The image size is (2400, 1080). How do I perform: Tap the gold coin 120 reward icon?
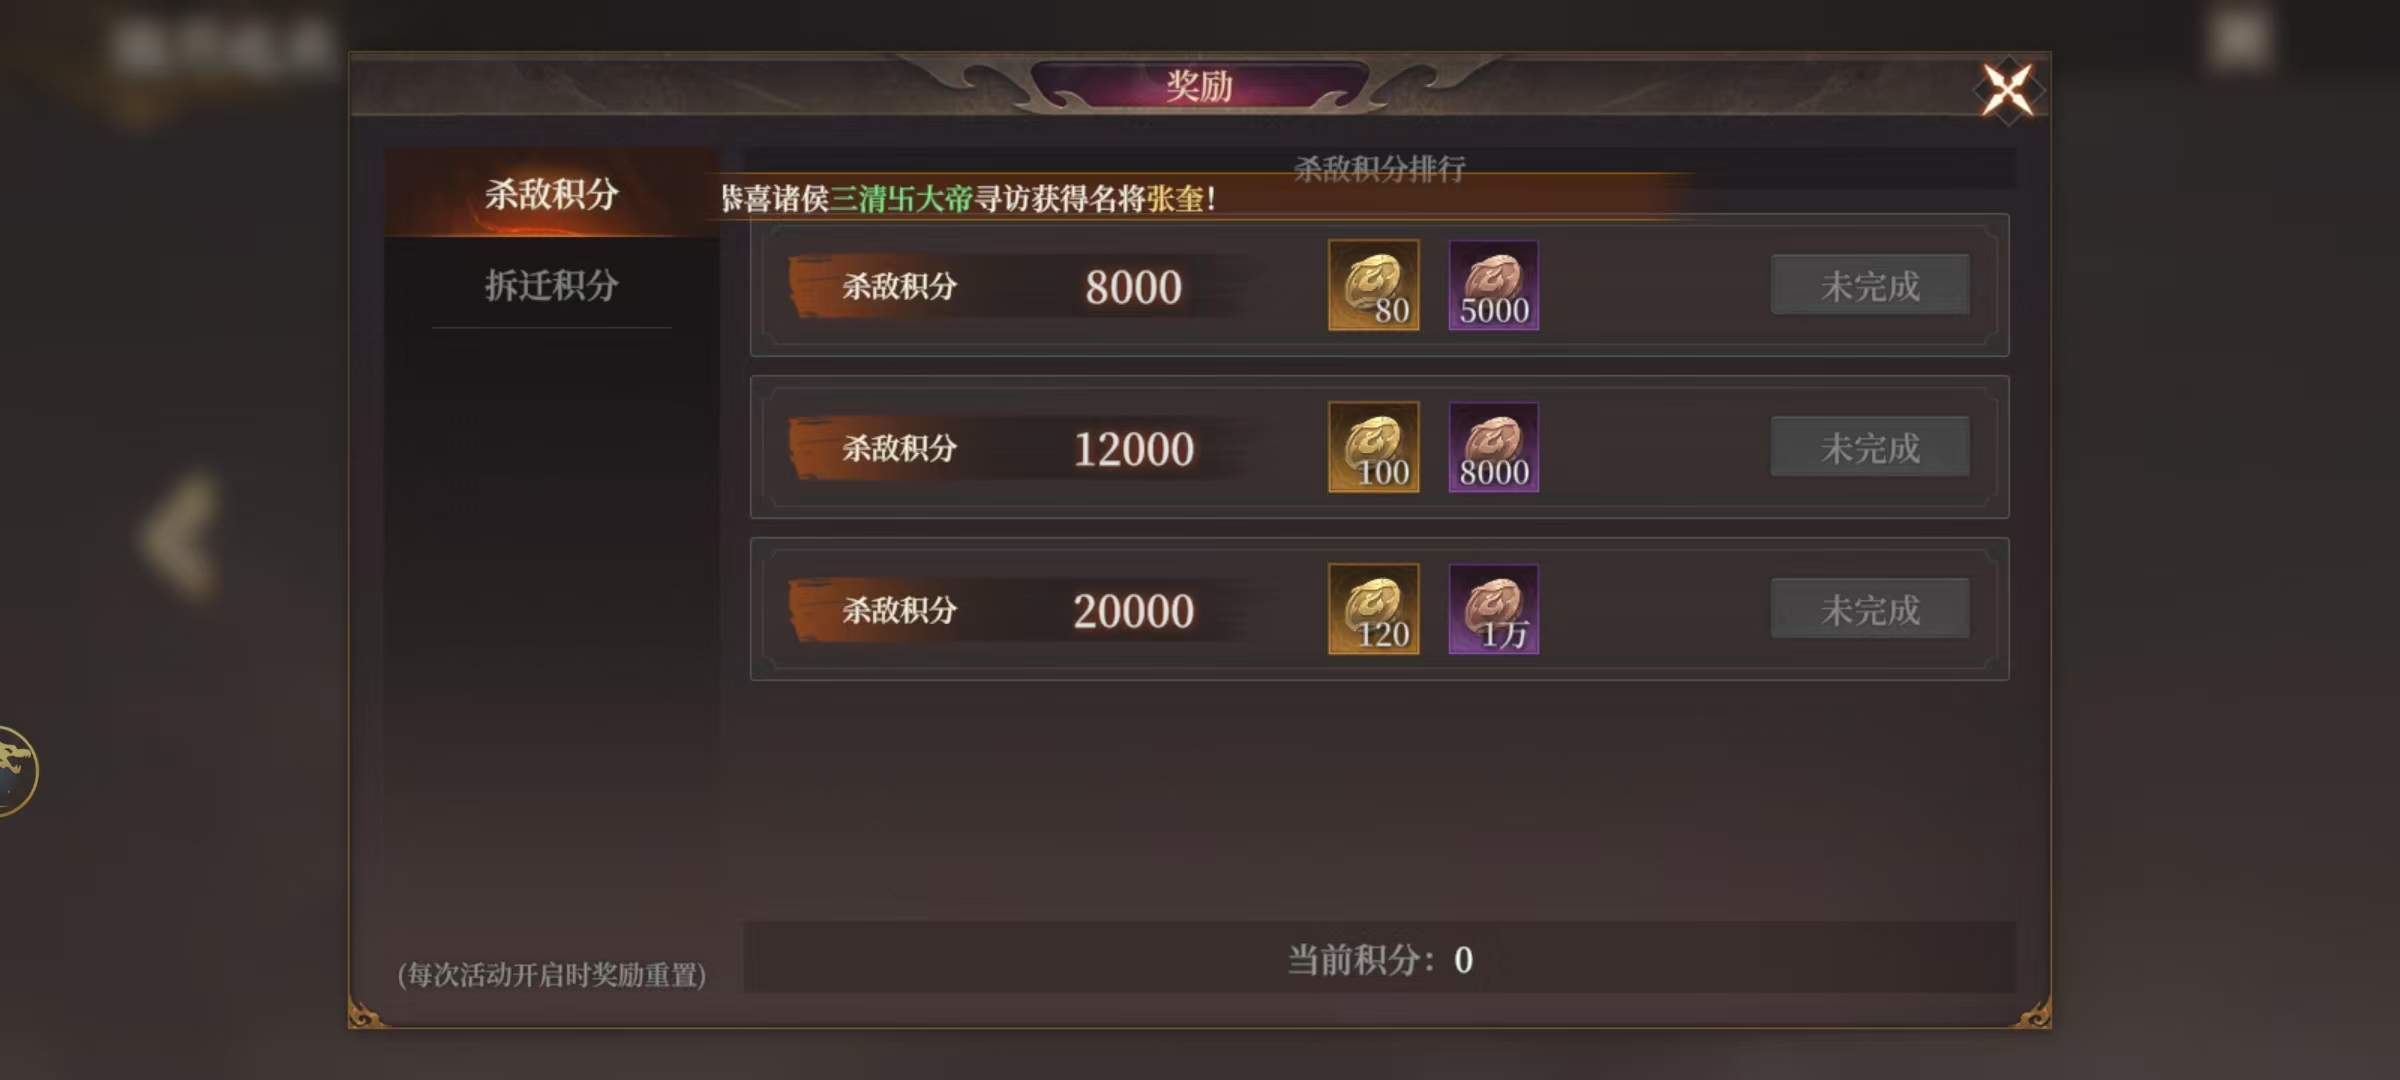click(x=1373, y=609)
